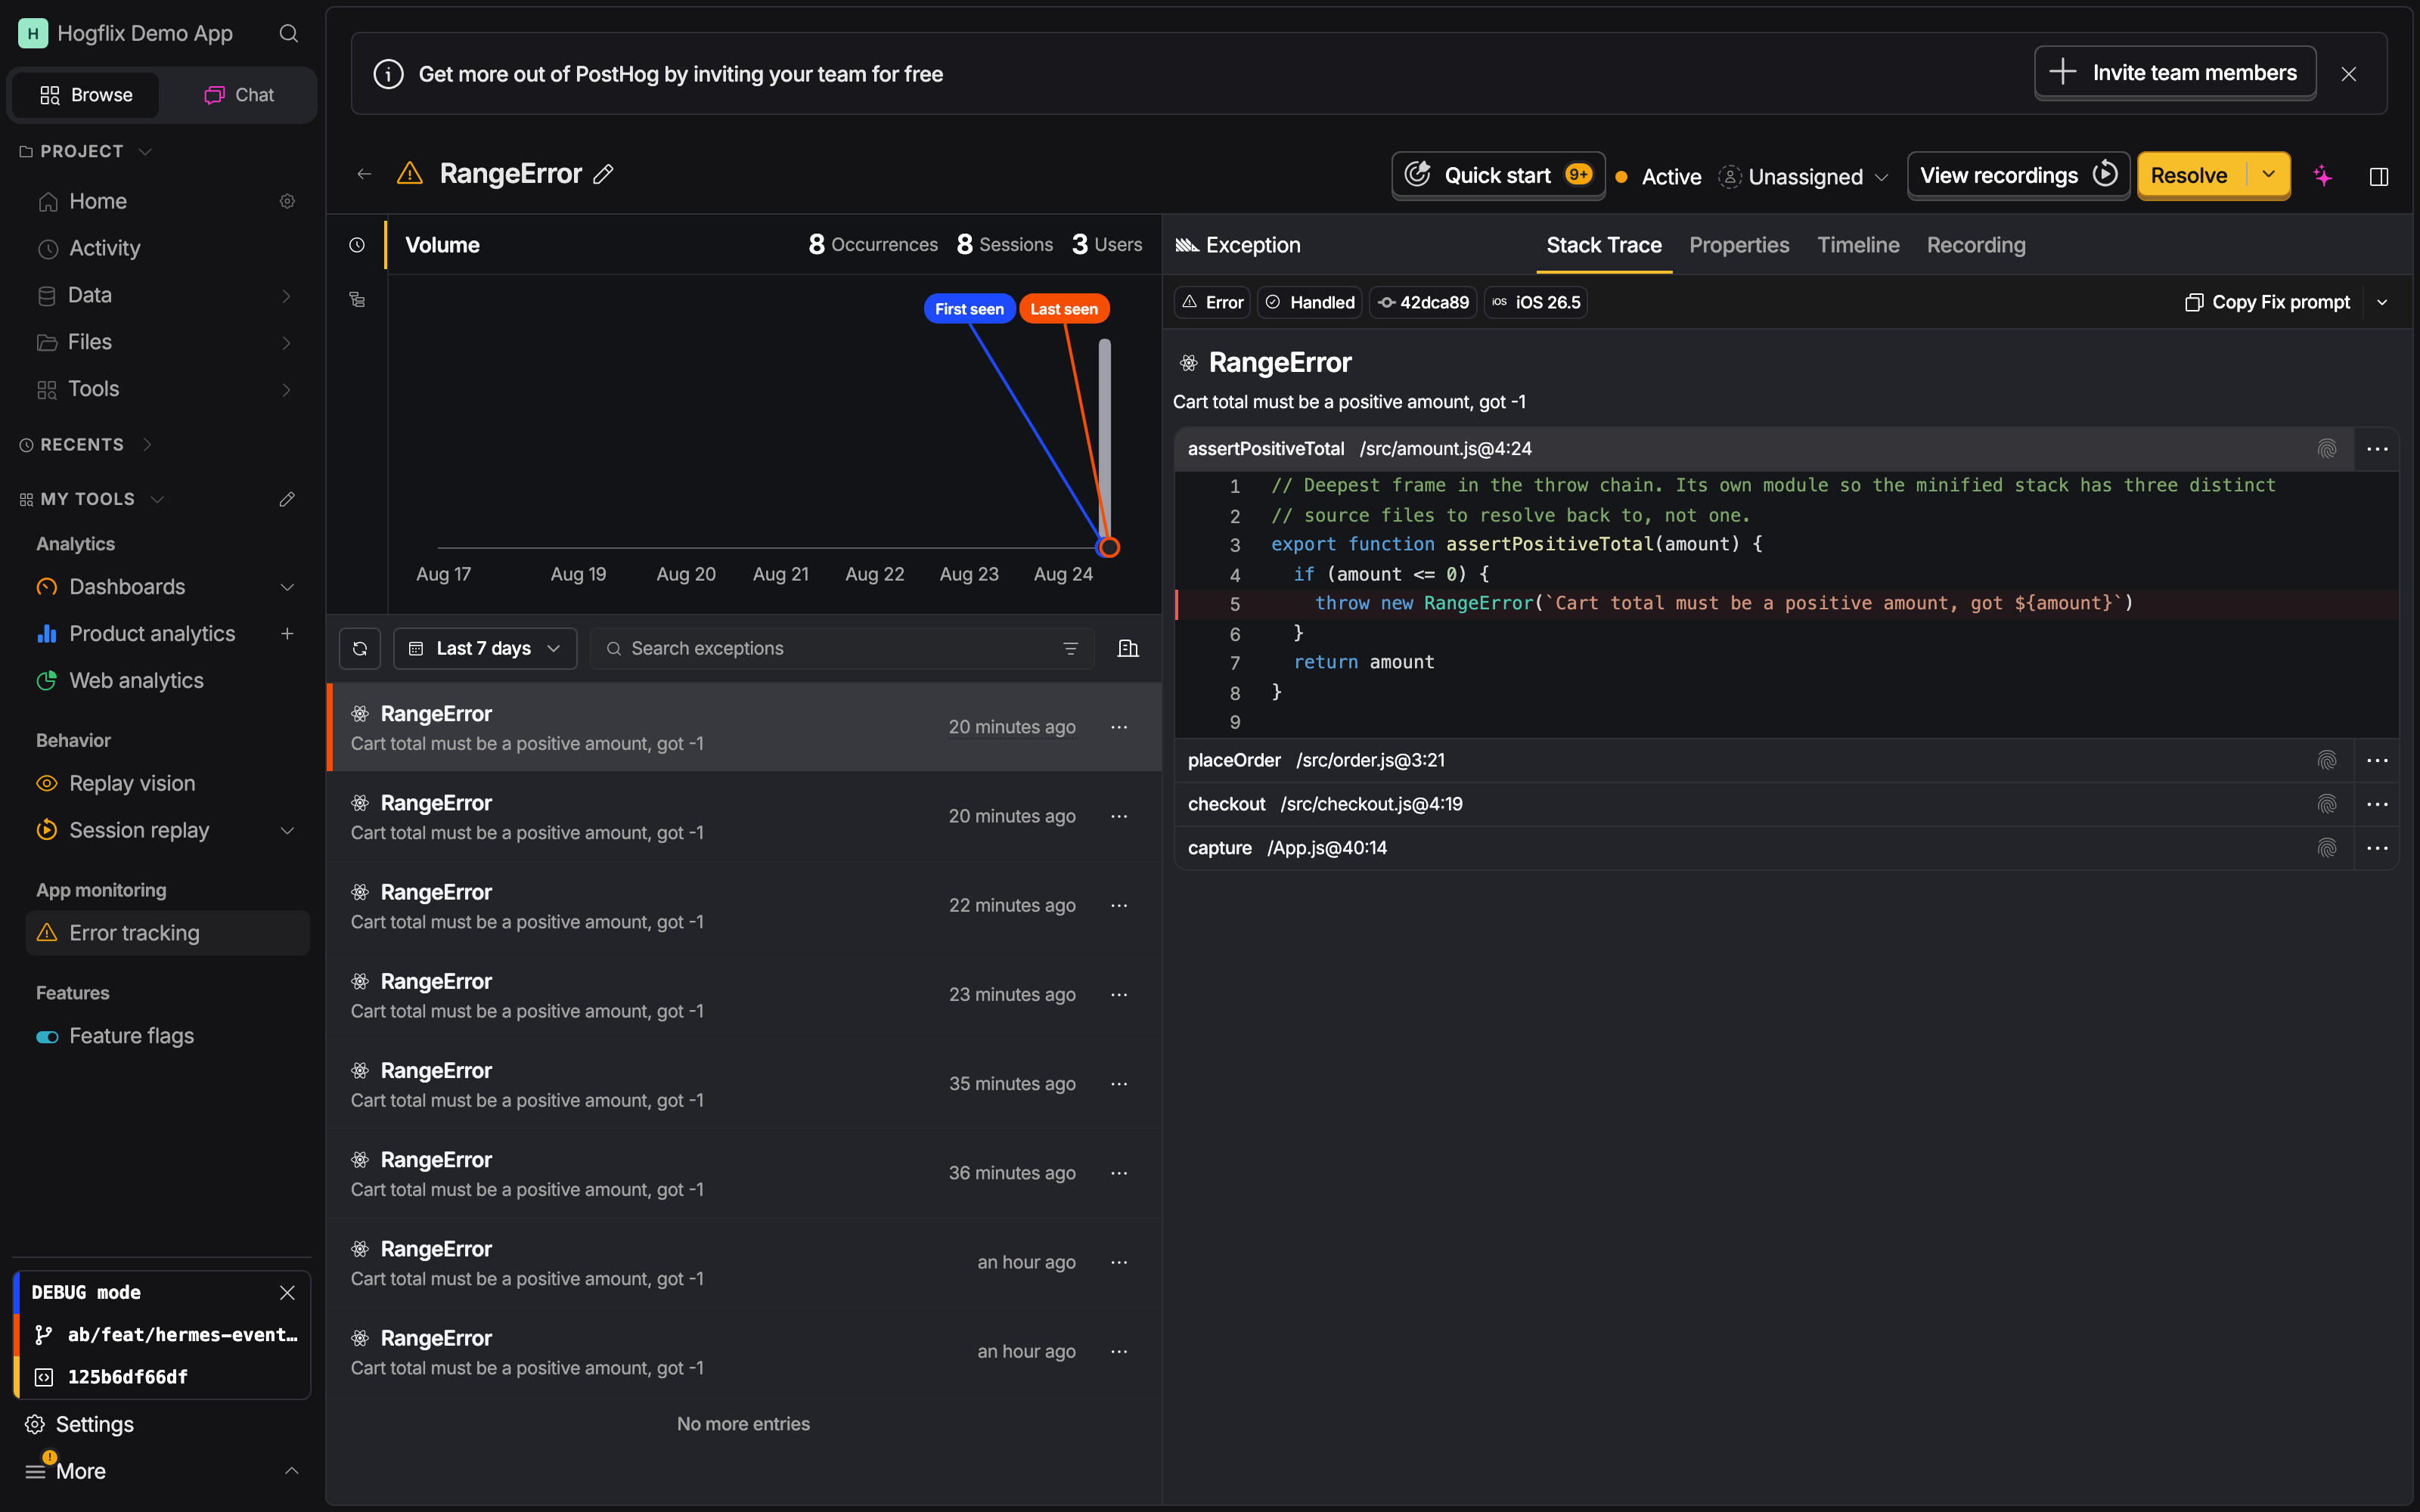The height and width of the screenshot is (1512, 2420).
Task: Click the chart icon right of the search field
Action: pos(1128,648)
